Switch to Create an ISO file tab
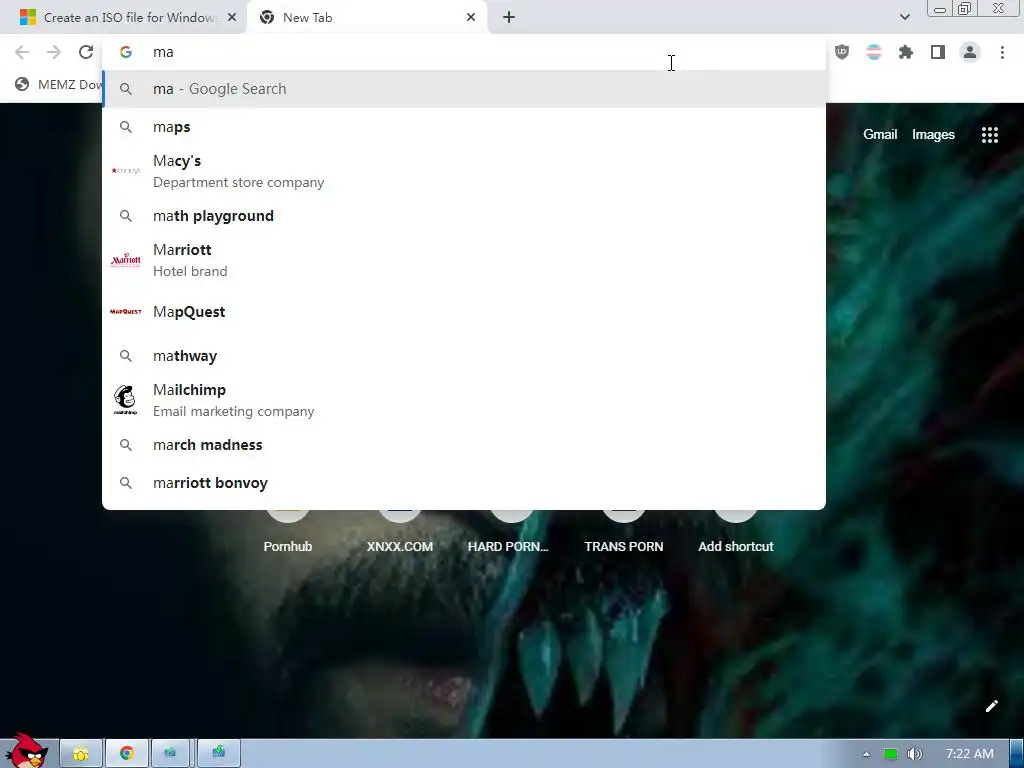The image size is (1024, 768). pos(123,18)
